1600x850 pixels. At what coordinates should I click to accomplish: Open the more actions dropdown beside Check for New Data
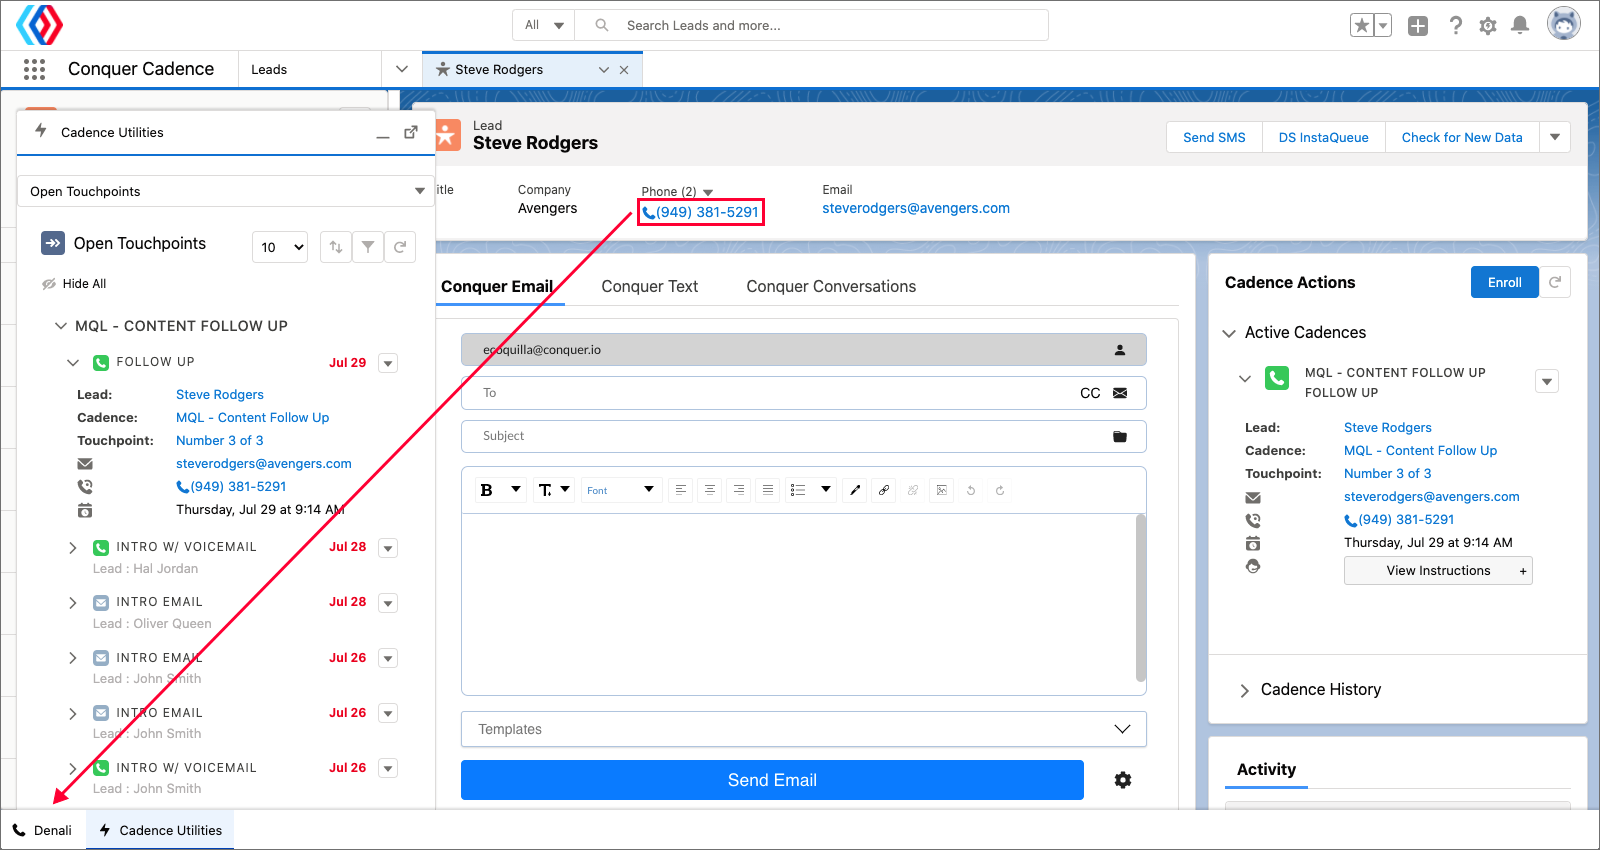1555,137
